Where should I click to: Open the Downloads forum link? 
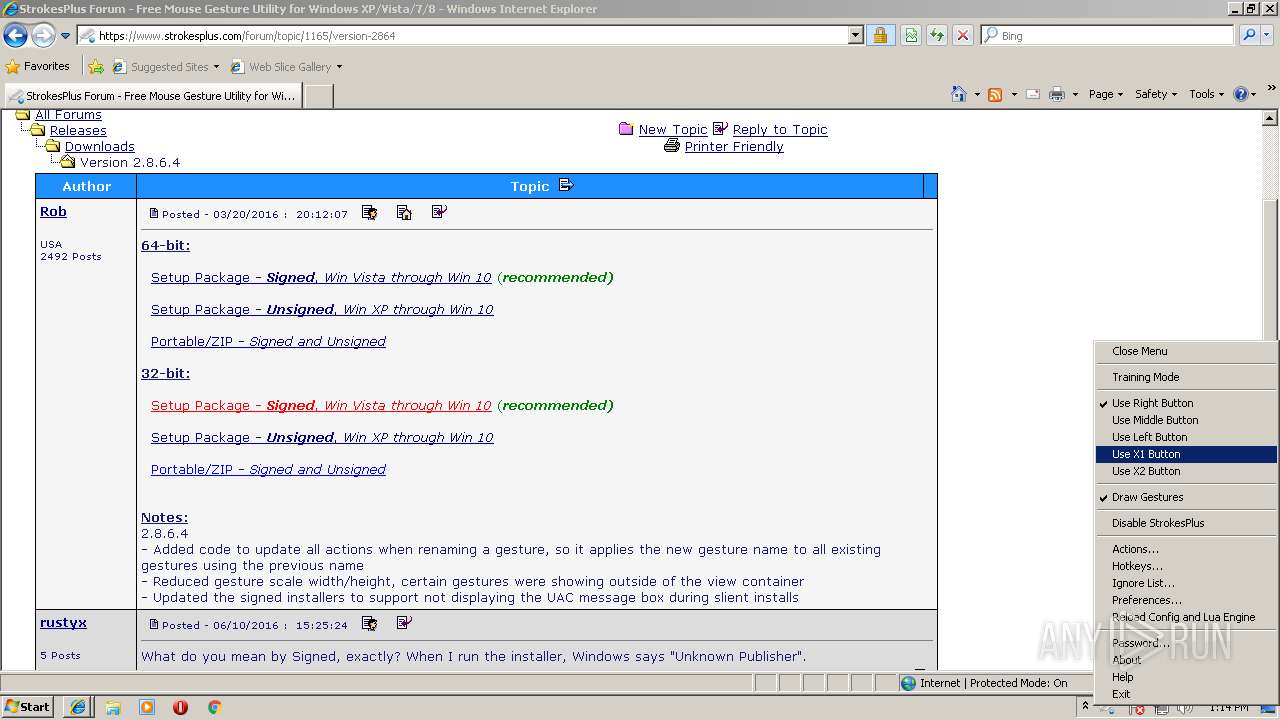point(99,146)
